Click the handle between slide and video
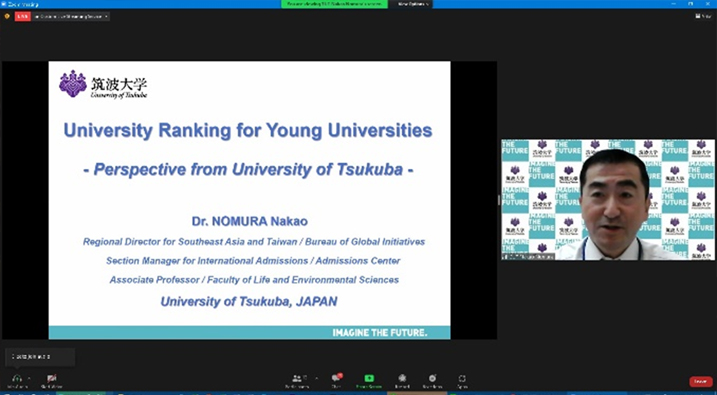Viewport: 717px width, 395px height. click(499, 200)
